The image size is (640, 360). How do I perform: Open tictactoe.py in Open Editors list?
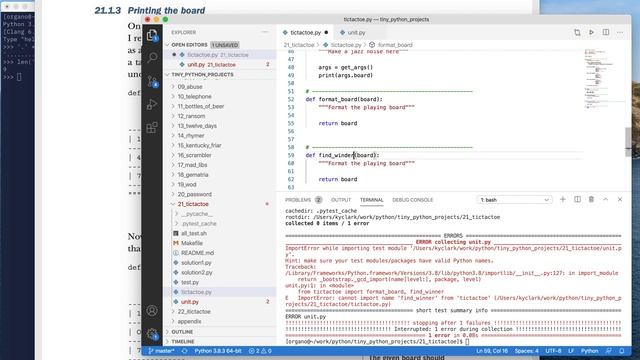pyautogui.click(x=220, y=55)
